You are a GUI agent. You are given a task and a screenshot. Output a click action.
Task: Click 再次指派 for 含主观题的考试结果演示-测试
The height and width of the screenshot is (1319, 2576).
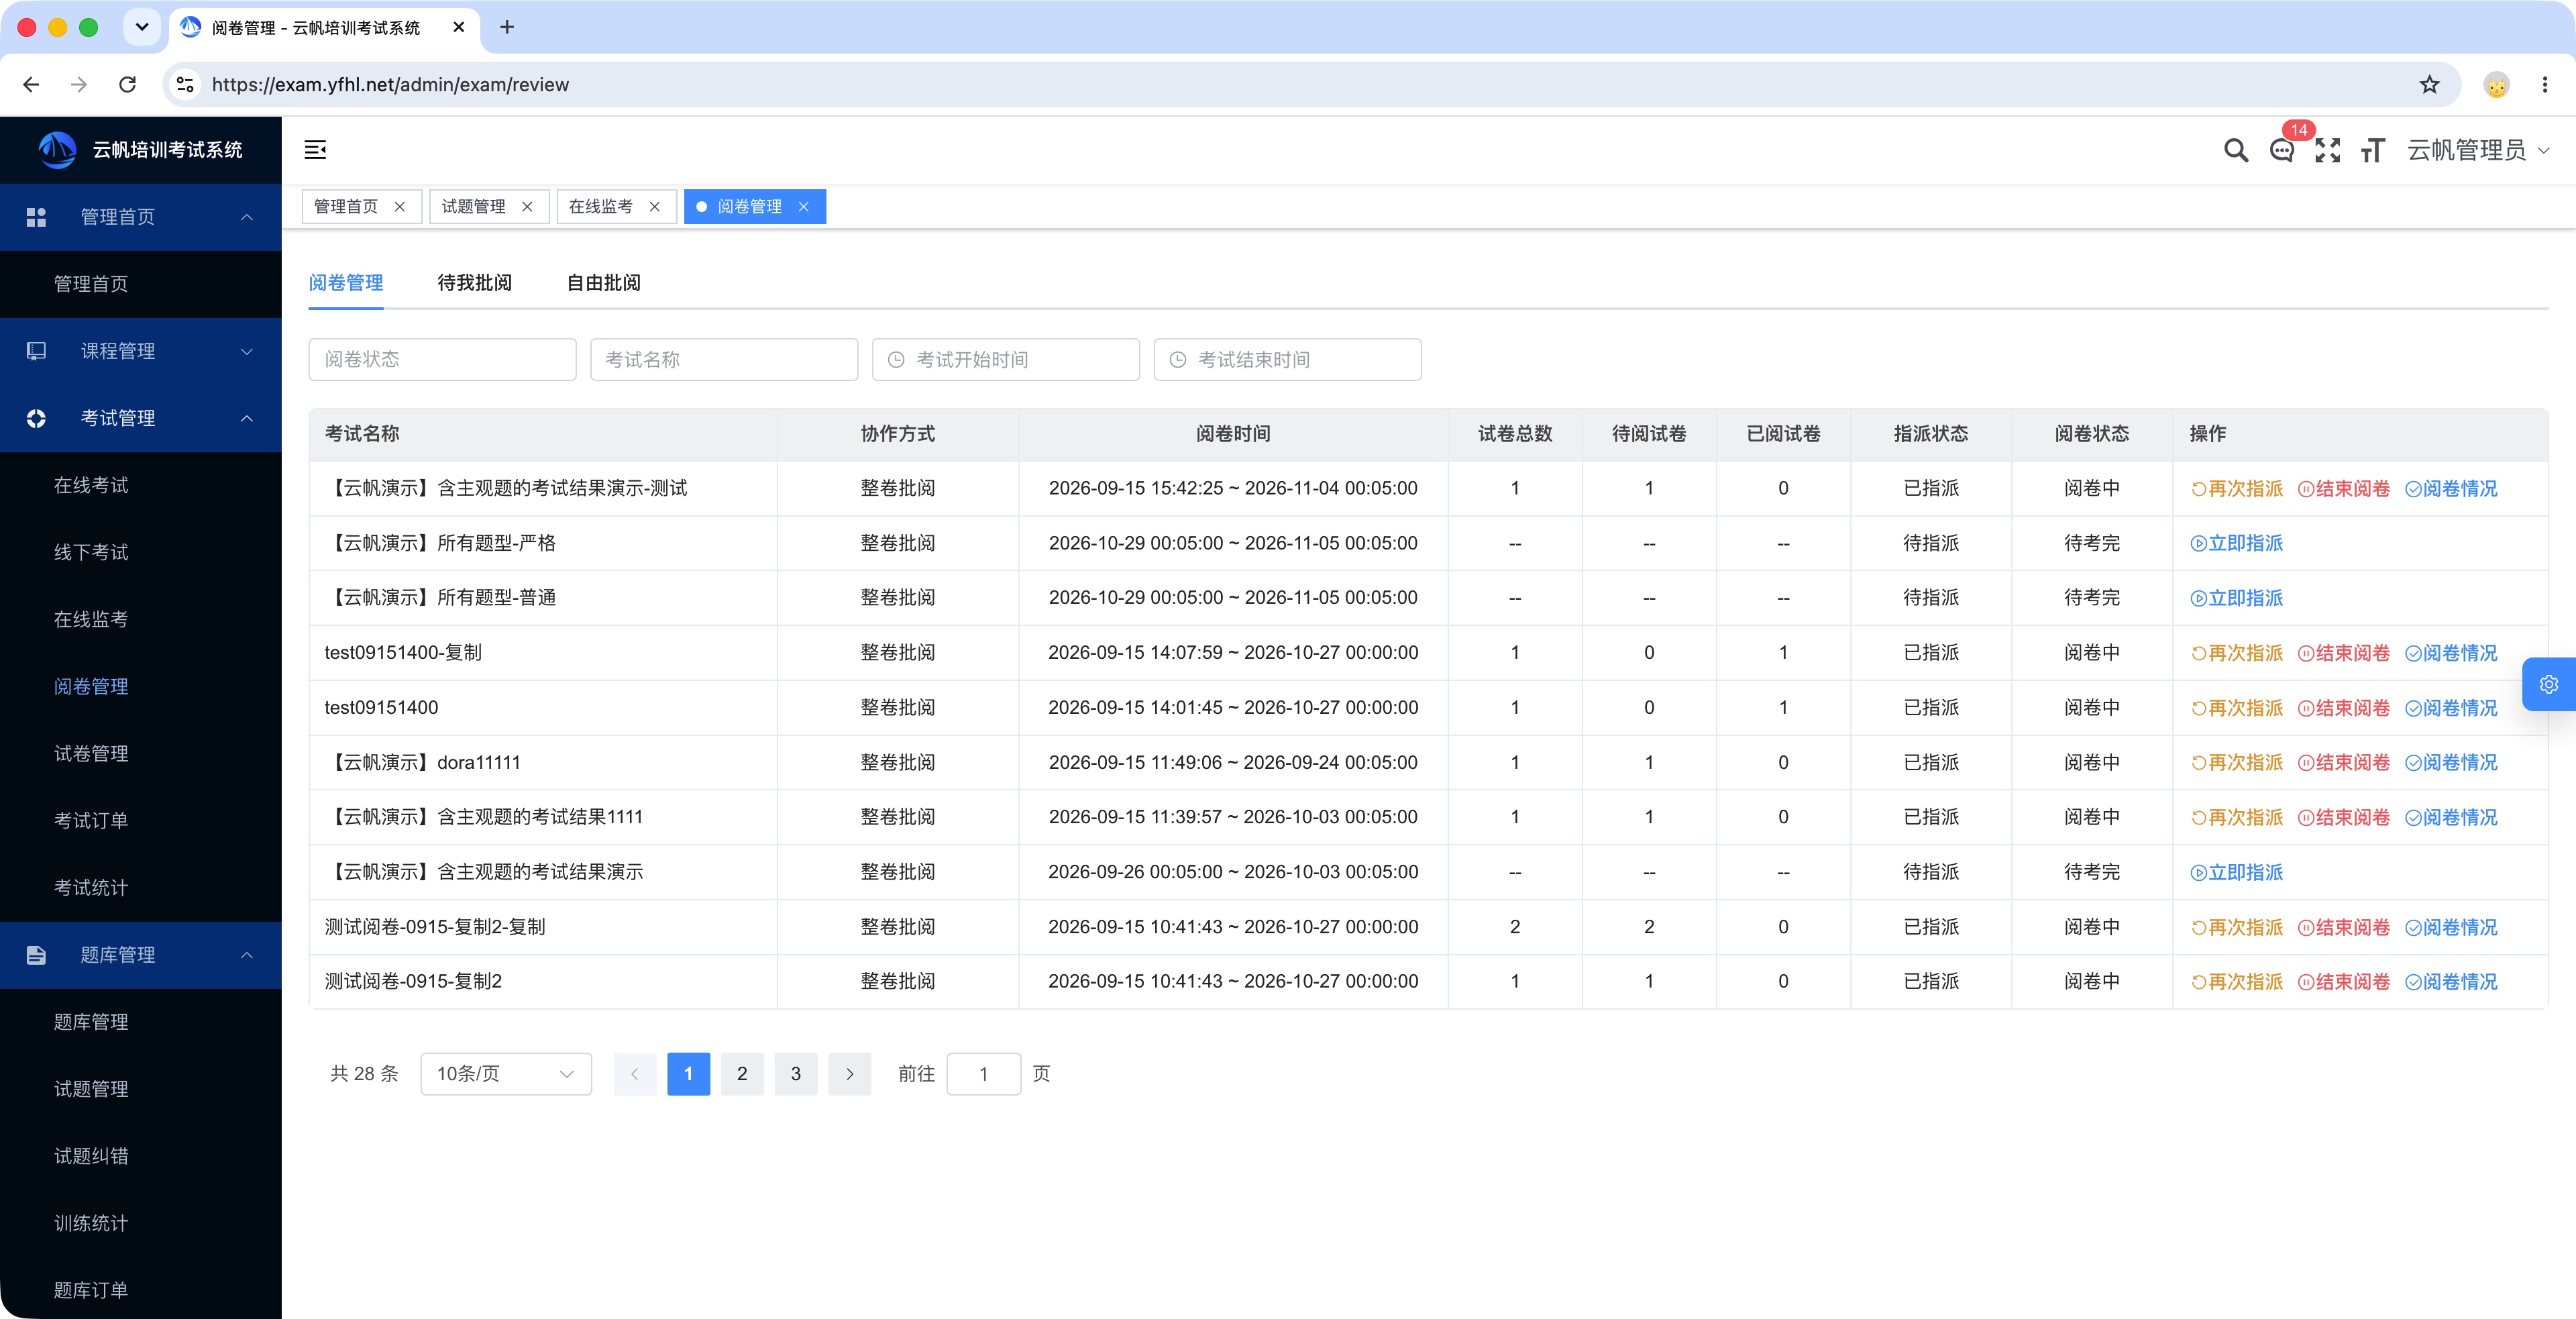tap(2237, 489)
